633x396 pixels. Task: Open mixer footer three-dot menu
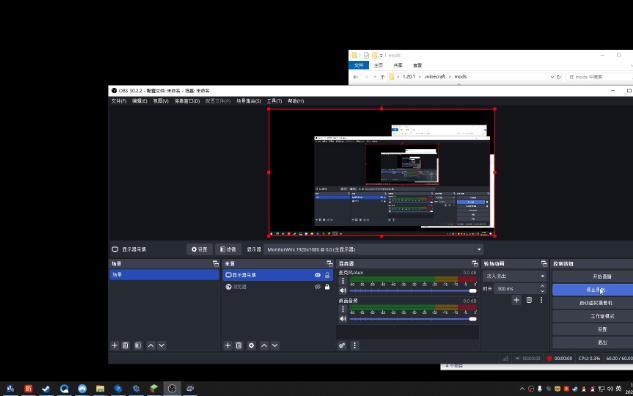(x=355, y=346)
